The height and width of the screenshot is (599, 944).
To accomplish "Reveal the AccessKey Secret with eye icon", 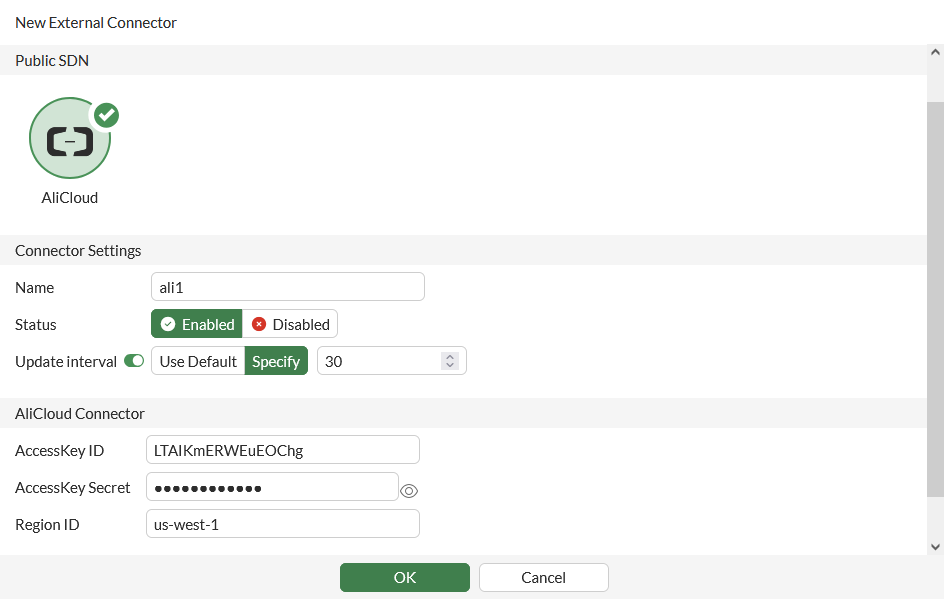I will 408,491.
